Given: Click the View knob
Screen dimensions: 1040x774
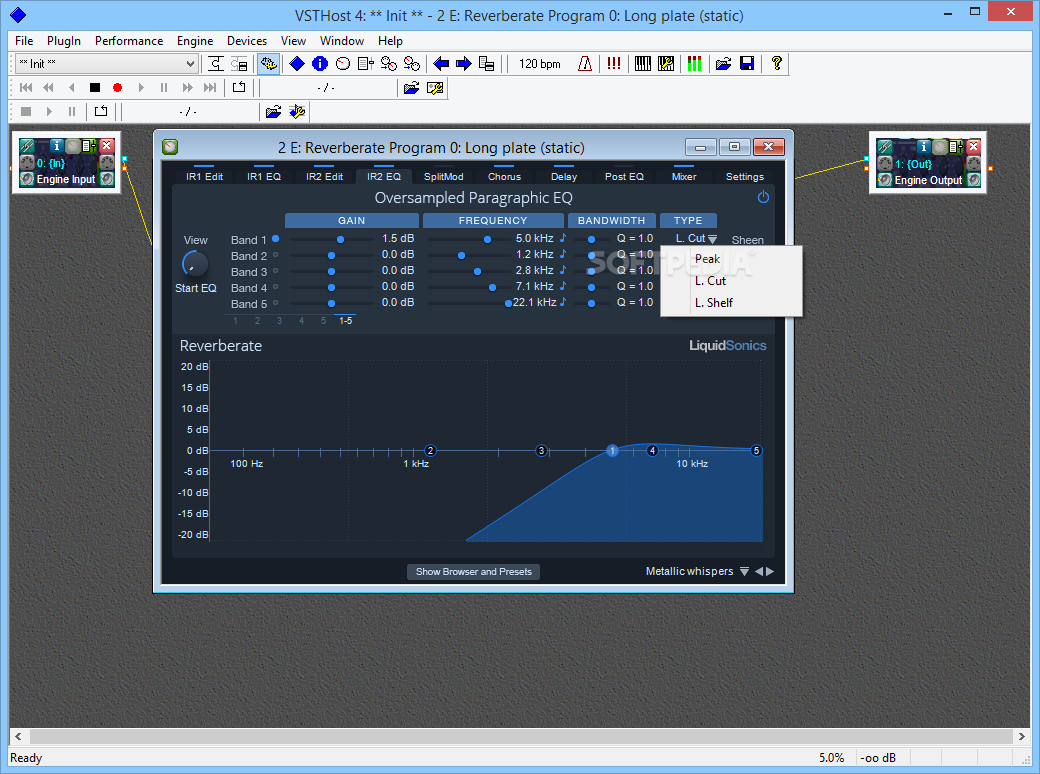Looking at the screenshot, I should coord(194,264).
